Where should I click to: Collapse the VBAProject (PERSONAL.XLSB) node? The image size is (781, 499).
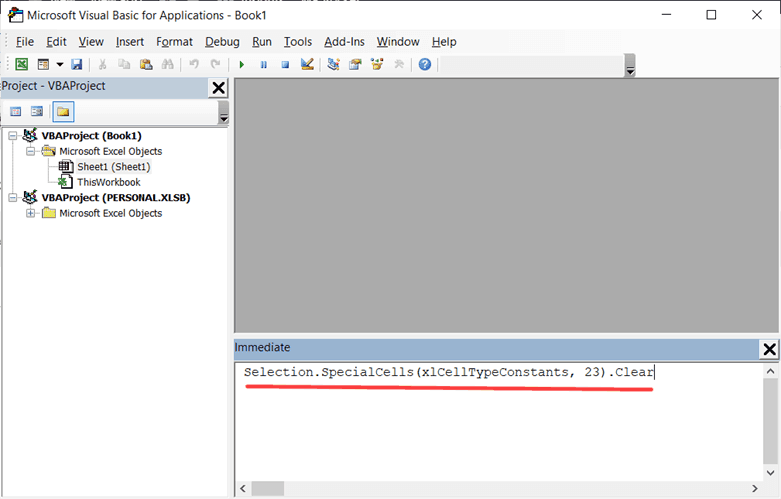click(12, 198)
